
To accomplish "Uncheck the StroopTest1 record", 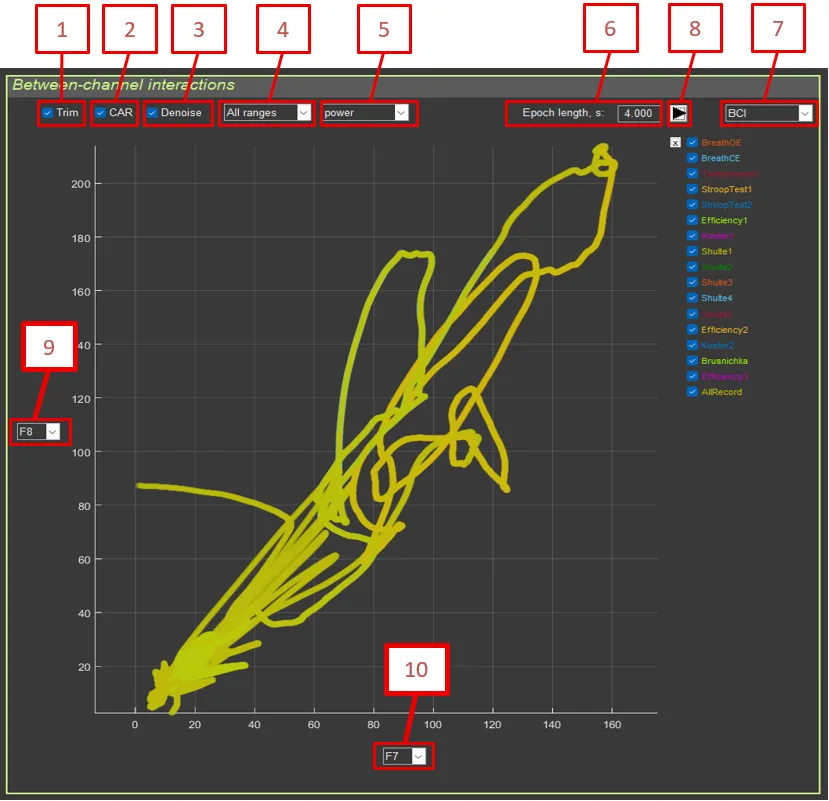I will pos(692,189).
